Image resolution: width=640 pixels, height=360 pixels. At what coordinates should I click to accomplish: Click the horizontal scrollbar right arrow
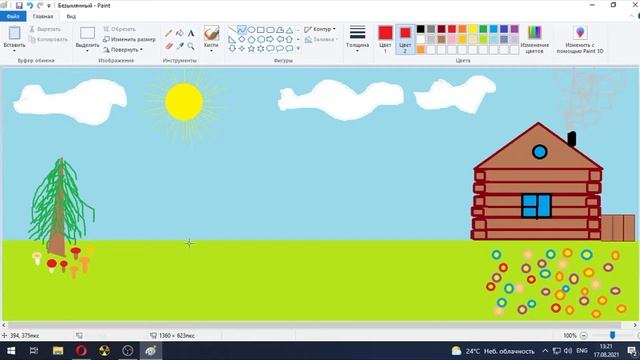(635, 325)
